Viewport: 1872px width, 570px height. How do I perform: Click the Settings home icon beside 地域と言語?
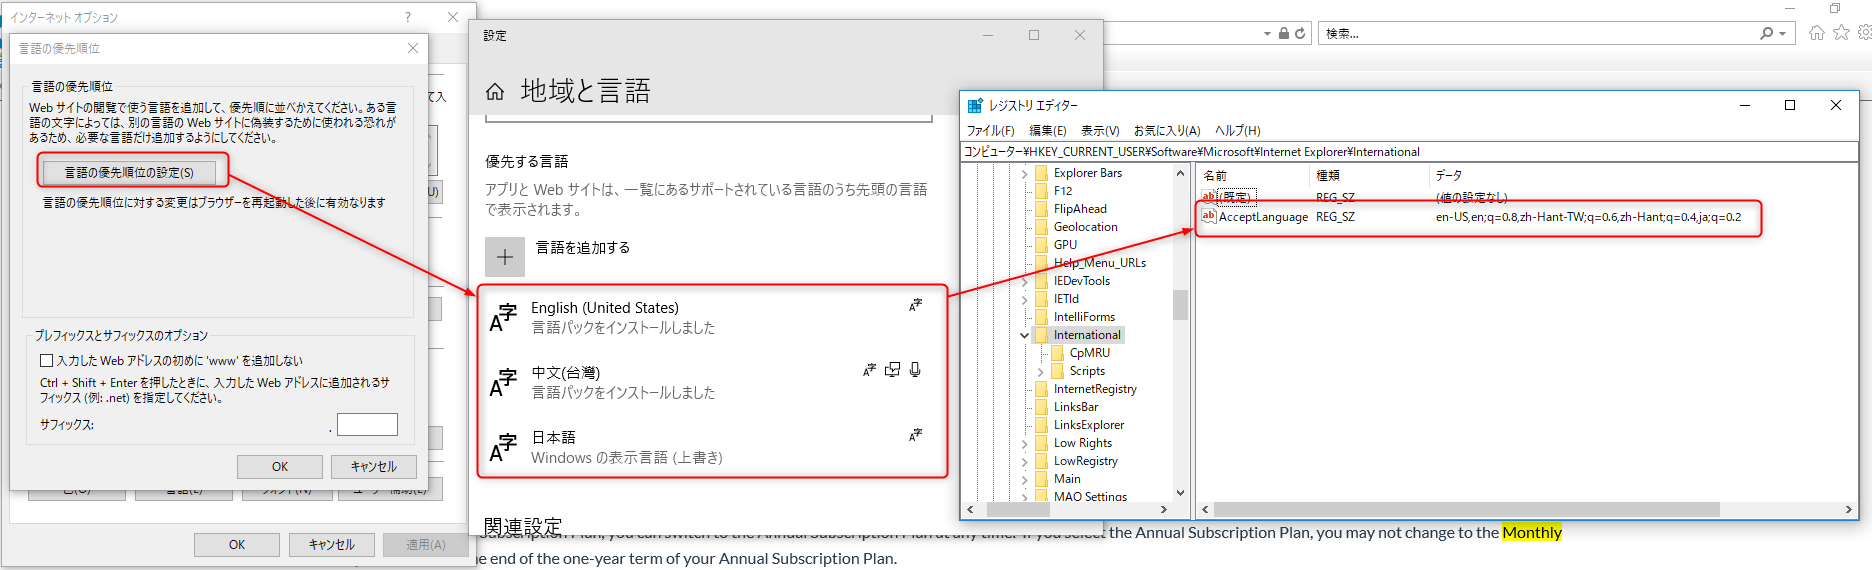click(x=495, y=92)
